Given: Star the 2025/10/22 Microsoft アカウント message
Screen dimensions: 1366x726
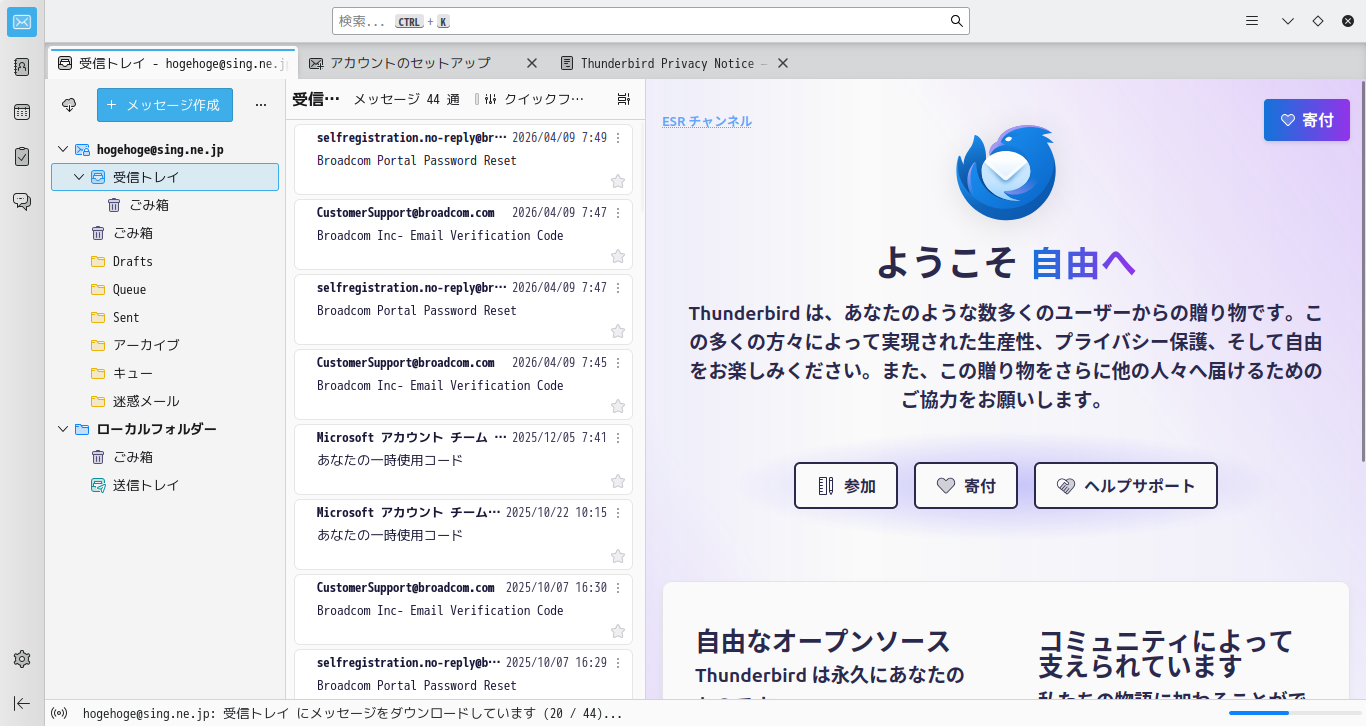Looking at the screenshot, I should (x=618, y=556).
